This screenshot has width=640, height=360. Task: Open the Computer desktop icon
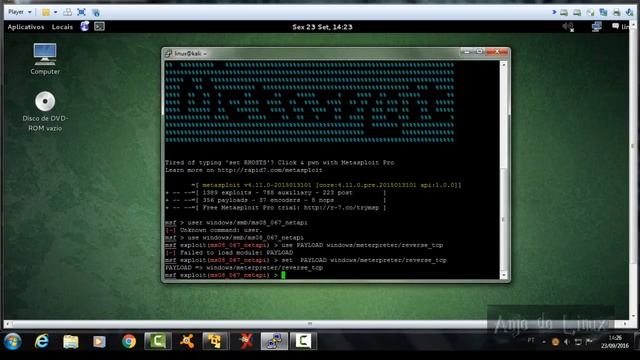tap(45, 59)
